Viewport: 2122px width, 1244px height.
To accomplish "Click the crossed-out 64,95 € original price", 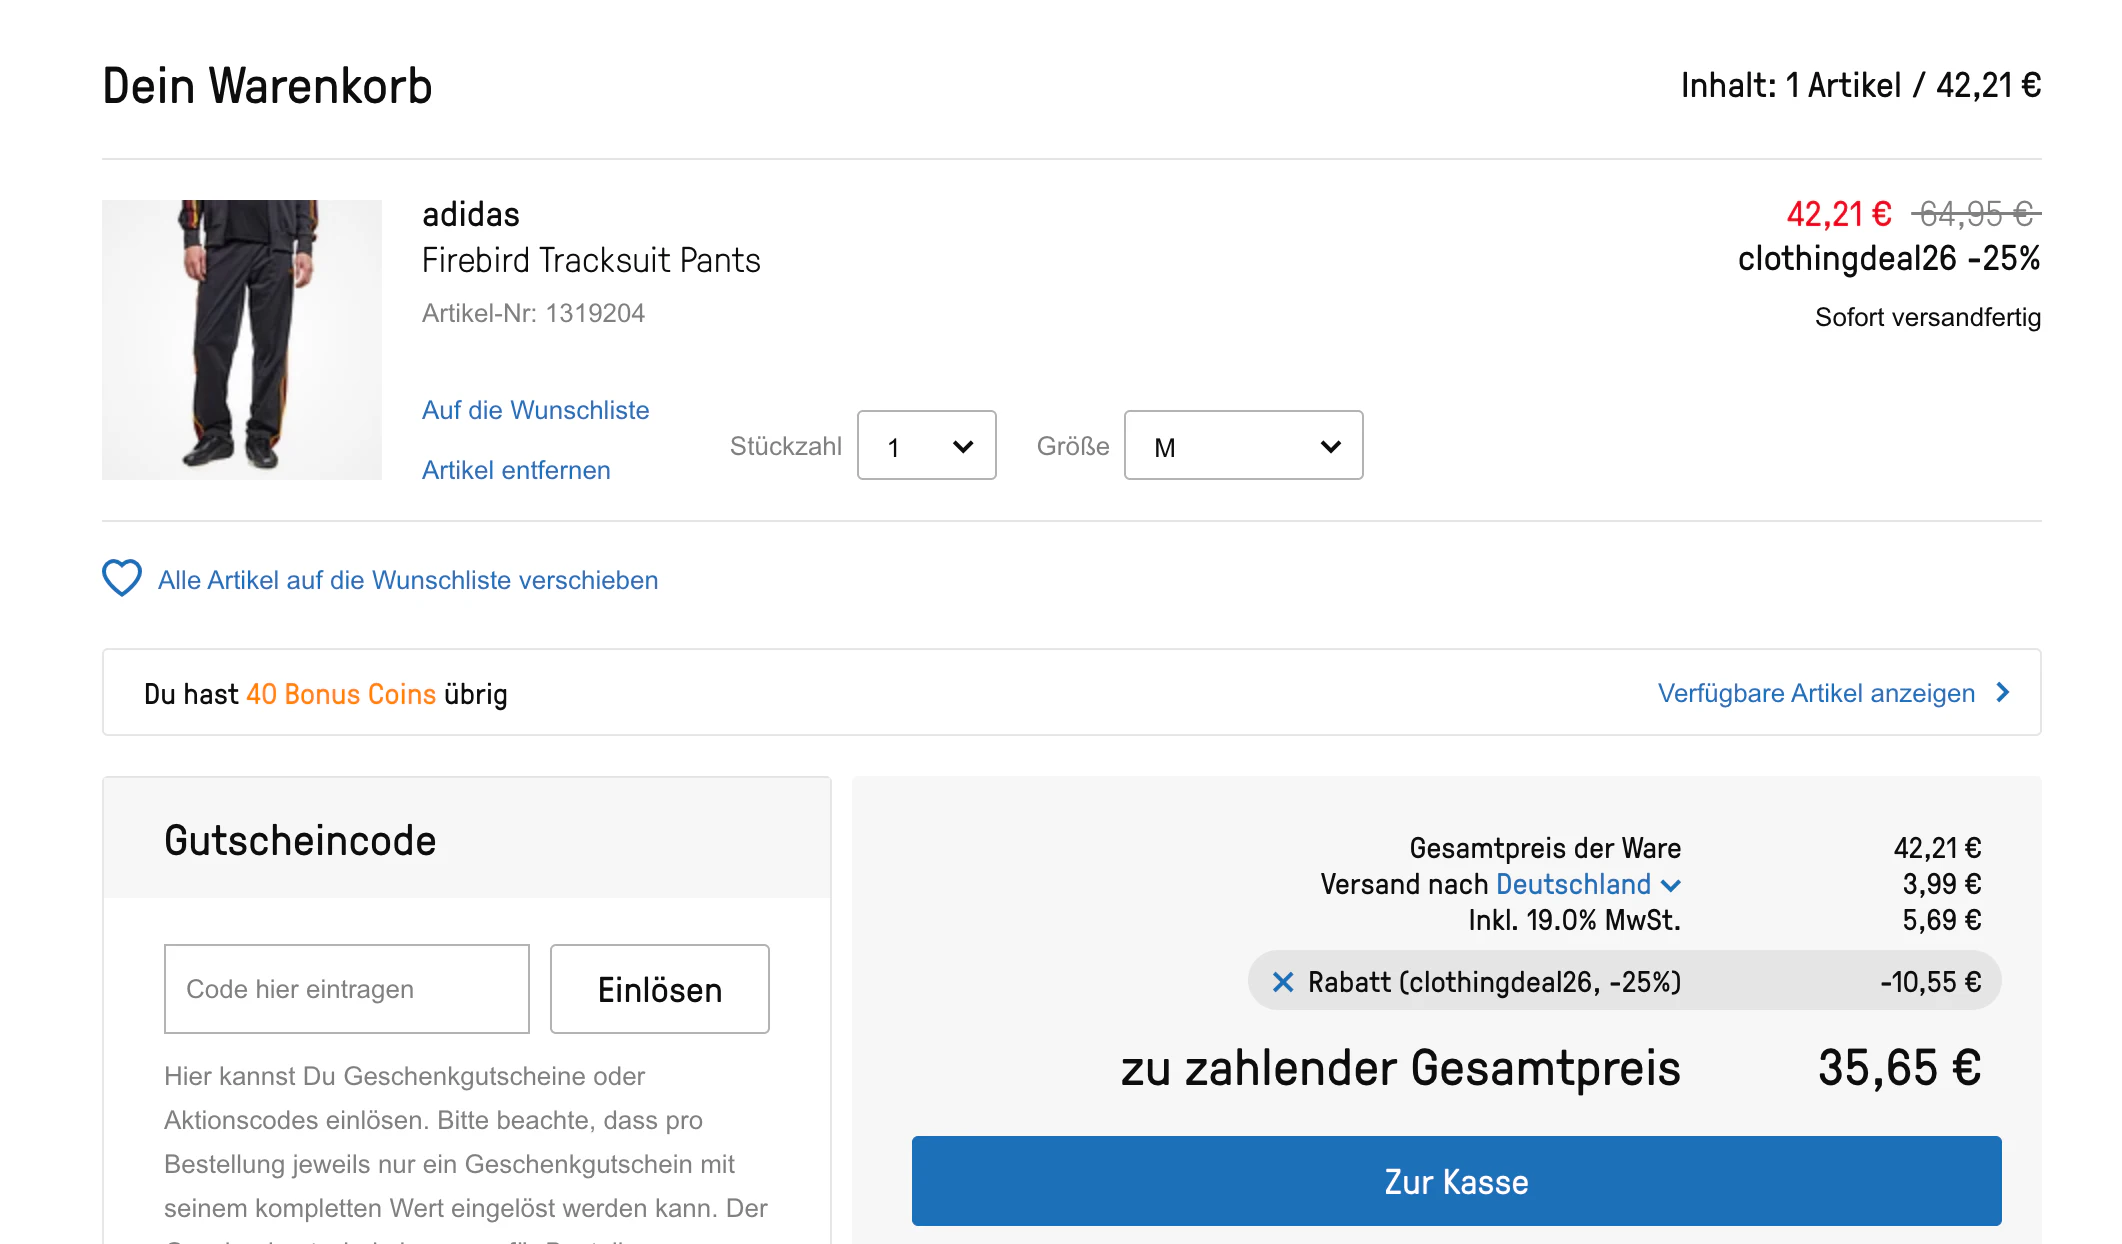I will 1976,214.
